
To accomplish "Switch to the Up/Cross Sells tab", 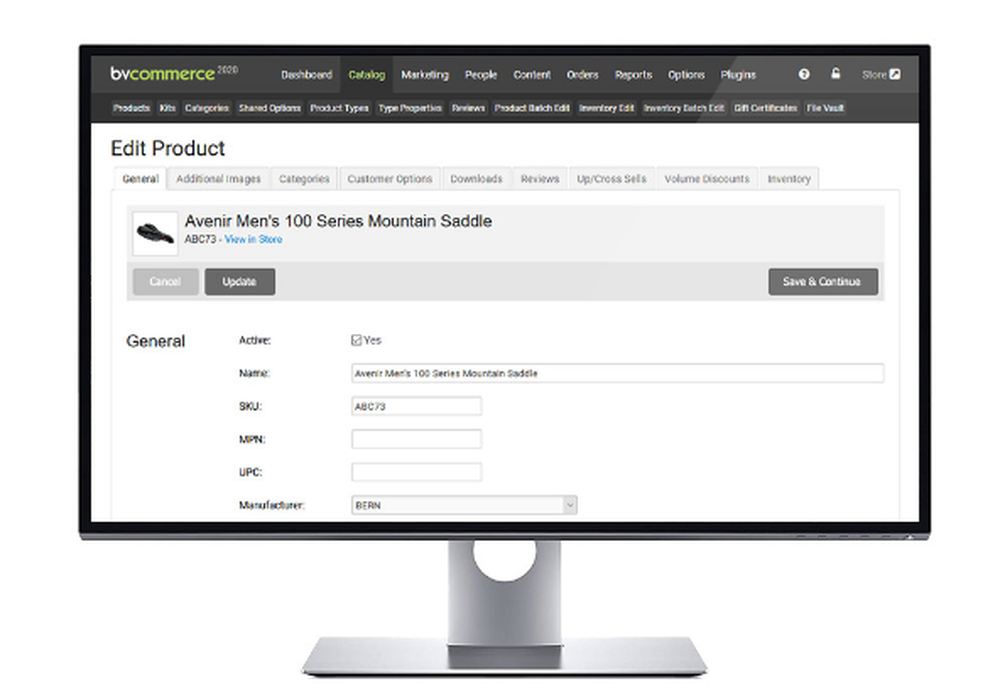I will point(611,178).
